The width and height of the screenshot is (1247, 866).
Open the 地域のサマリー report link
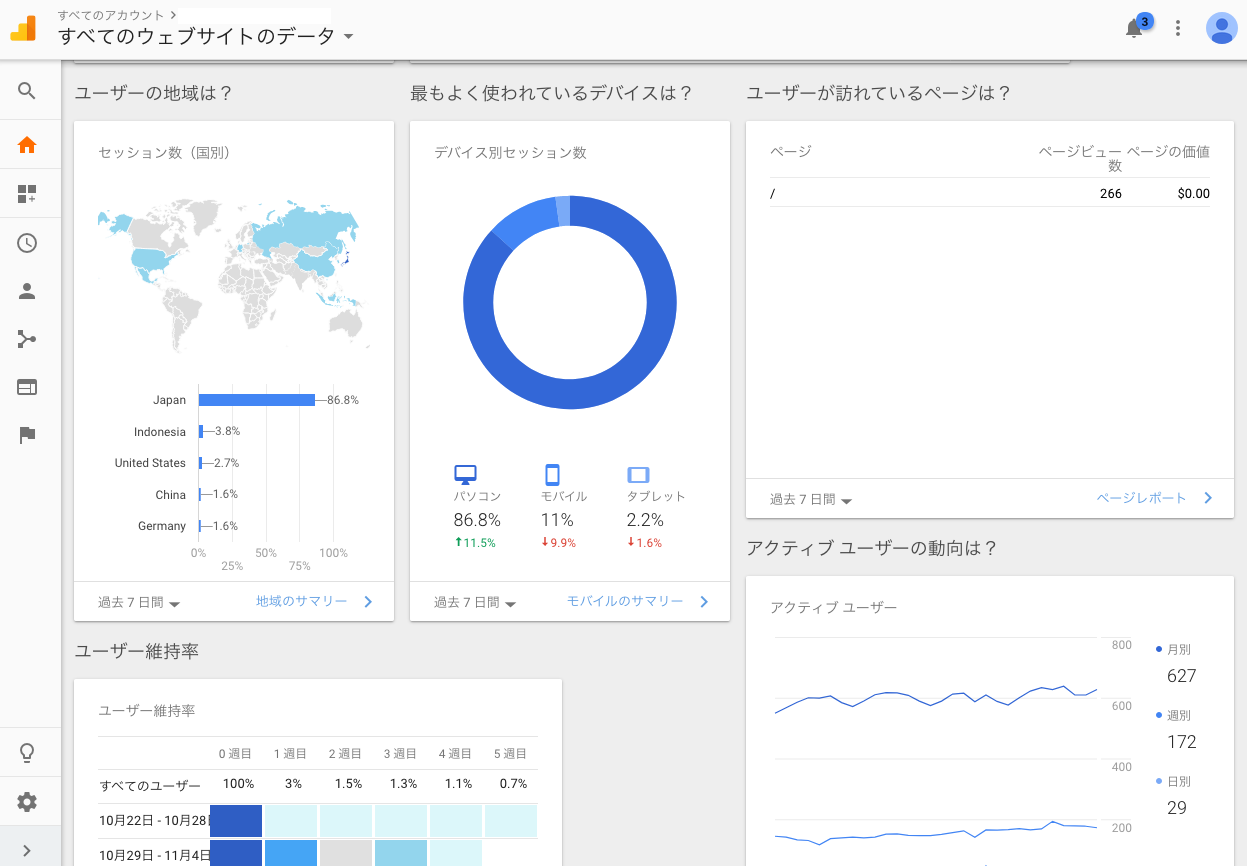pos(302,602)
